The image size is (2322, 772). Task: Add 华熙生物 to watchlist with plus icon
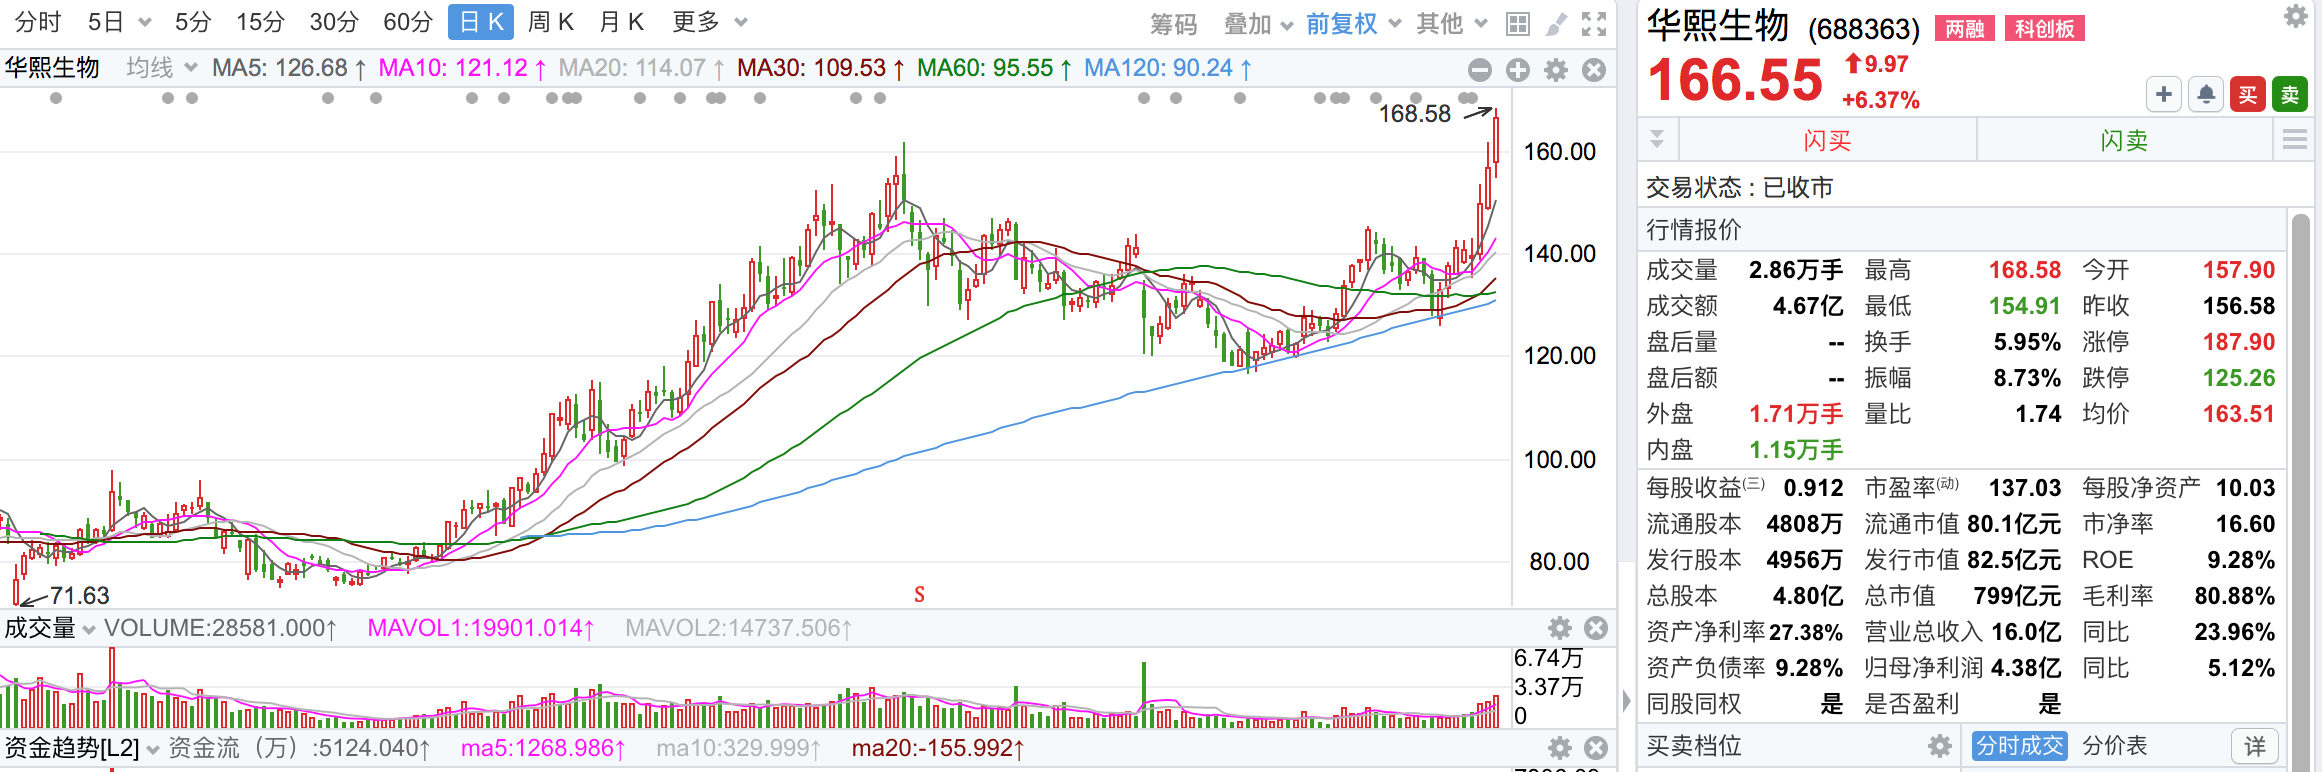(x=2164, y=95)
